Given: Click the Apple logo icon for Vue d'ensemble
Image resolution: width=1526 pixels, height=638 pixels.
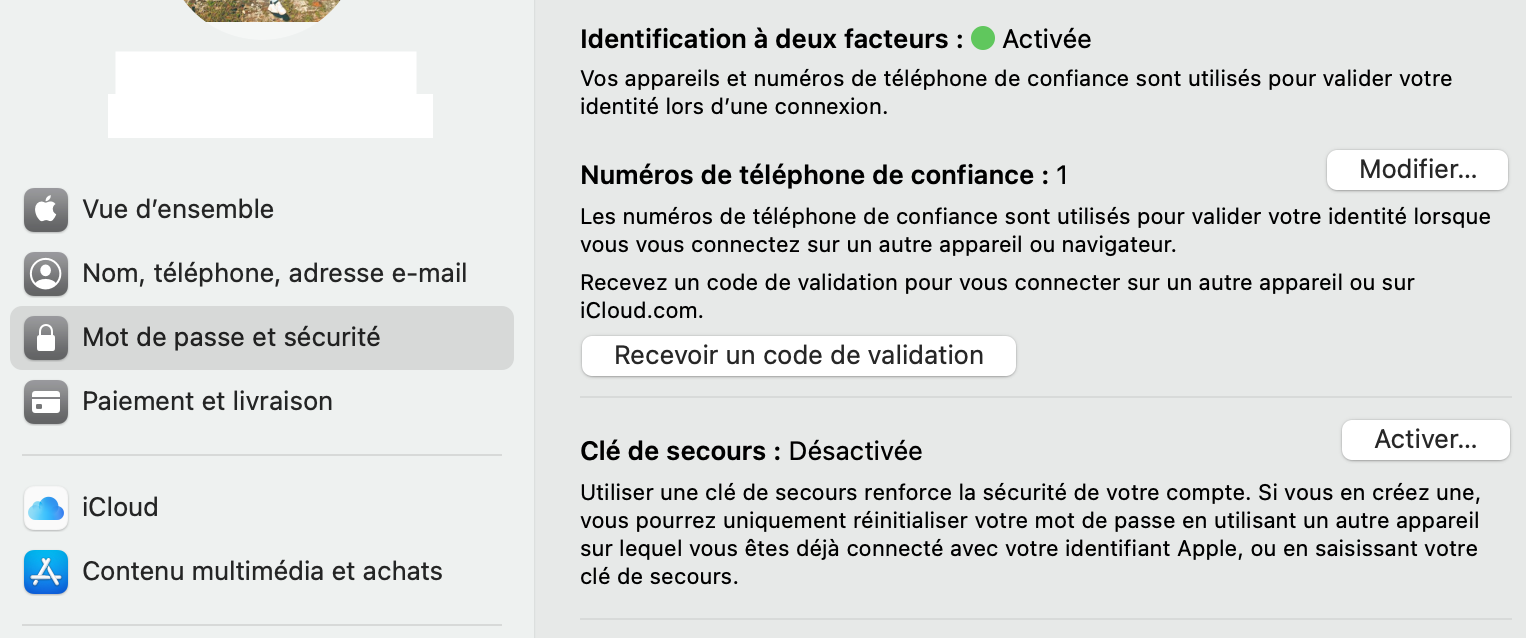Looking at the screenshot, I should (x=46, y=210).
